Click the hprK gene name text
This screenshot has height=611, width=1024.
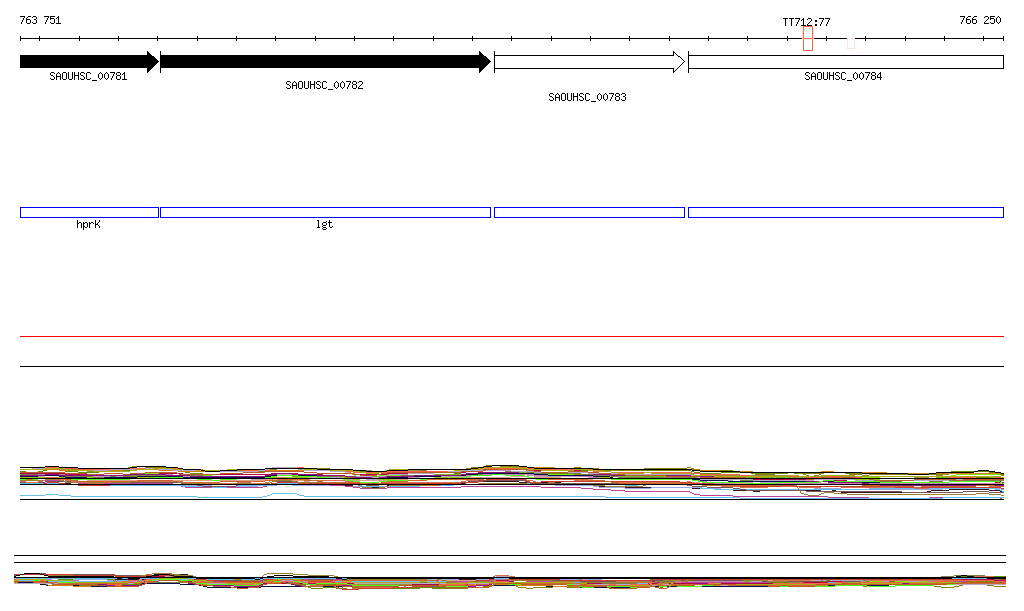pyautogui.click(x=88, y=225)
